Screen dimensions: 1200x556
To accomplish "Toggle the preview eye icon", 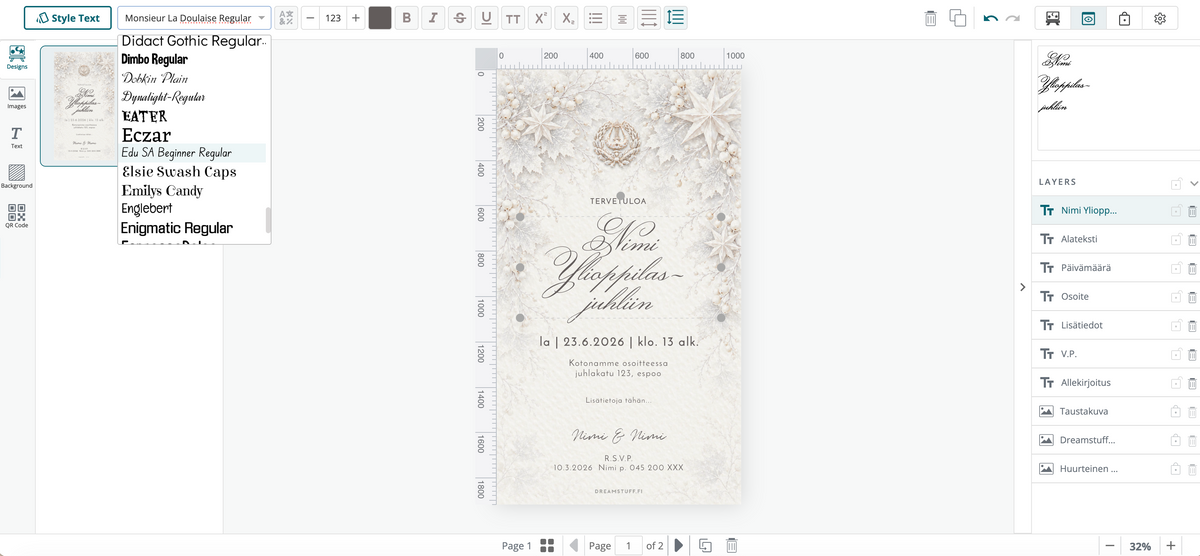I will [1088, 18].
